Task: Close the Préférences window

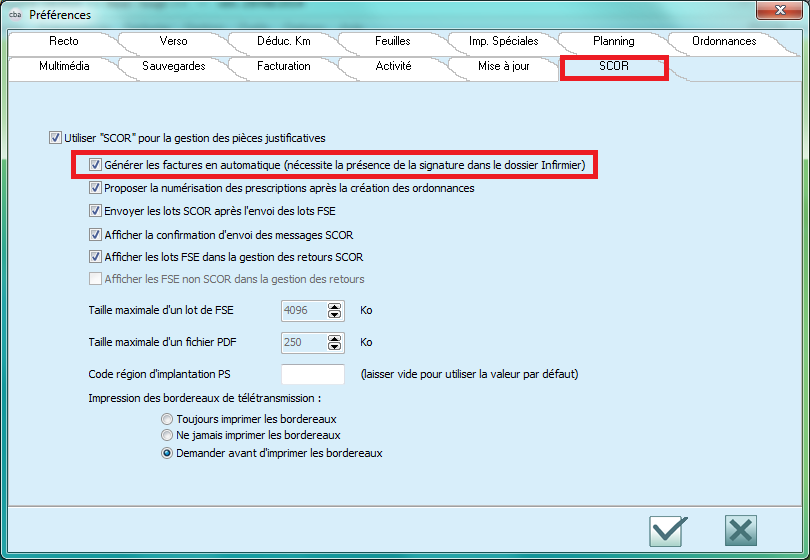Action: [780, 10]
